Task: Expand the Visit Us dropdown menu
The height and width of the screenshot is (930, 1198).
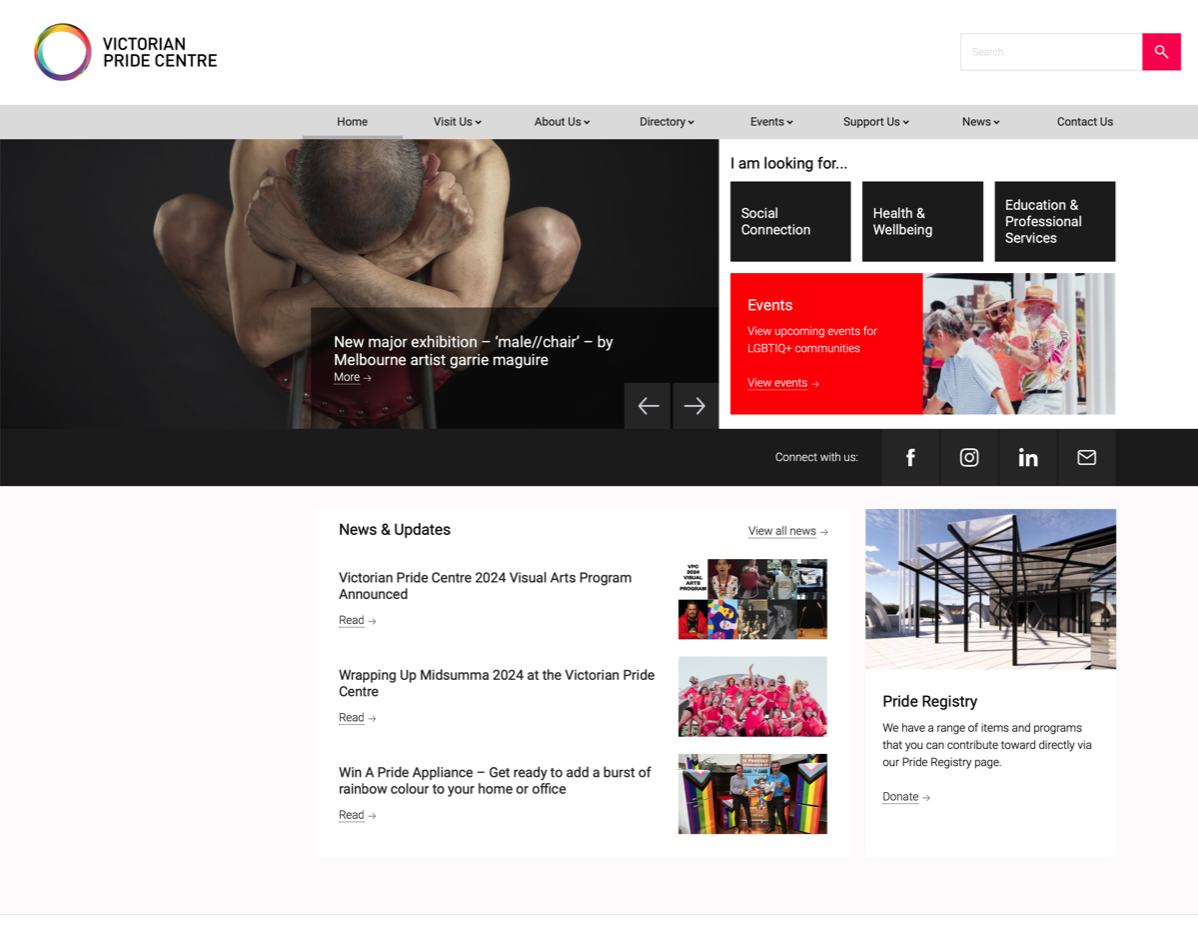Action: coord(457,122)
